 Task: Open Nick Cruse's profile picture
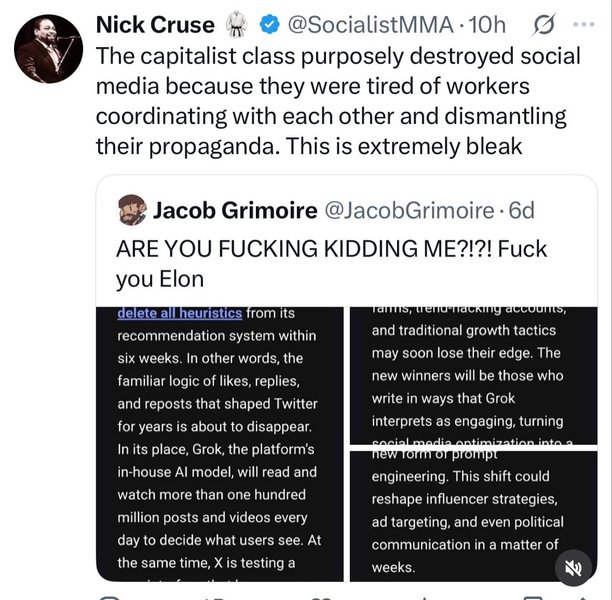tap(49, 49)
